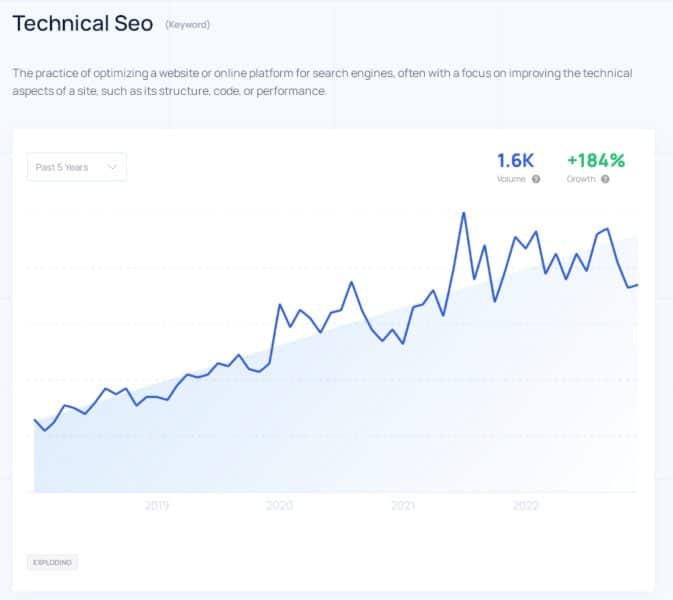Click the highest peak of the trend line
This screenshot has width=673, height=600.
coord(464,213)
